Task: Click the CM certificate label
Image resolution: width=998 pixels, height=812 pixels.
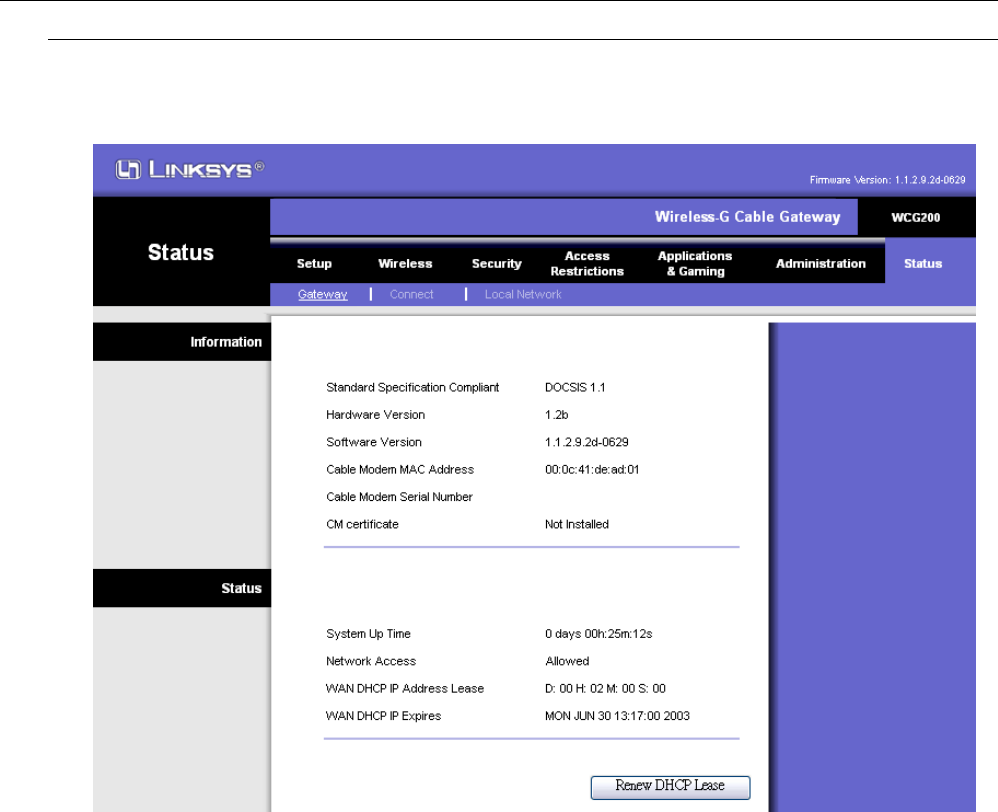Action: (362, 524)
